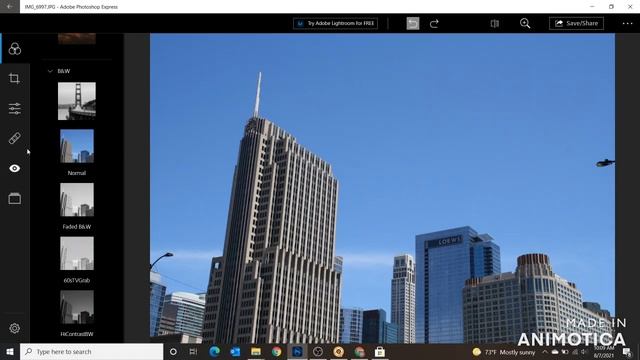Open the Windows Start menu

(x=10, y=351)
